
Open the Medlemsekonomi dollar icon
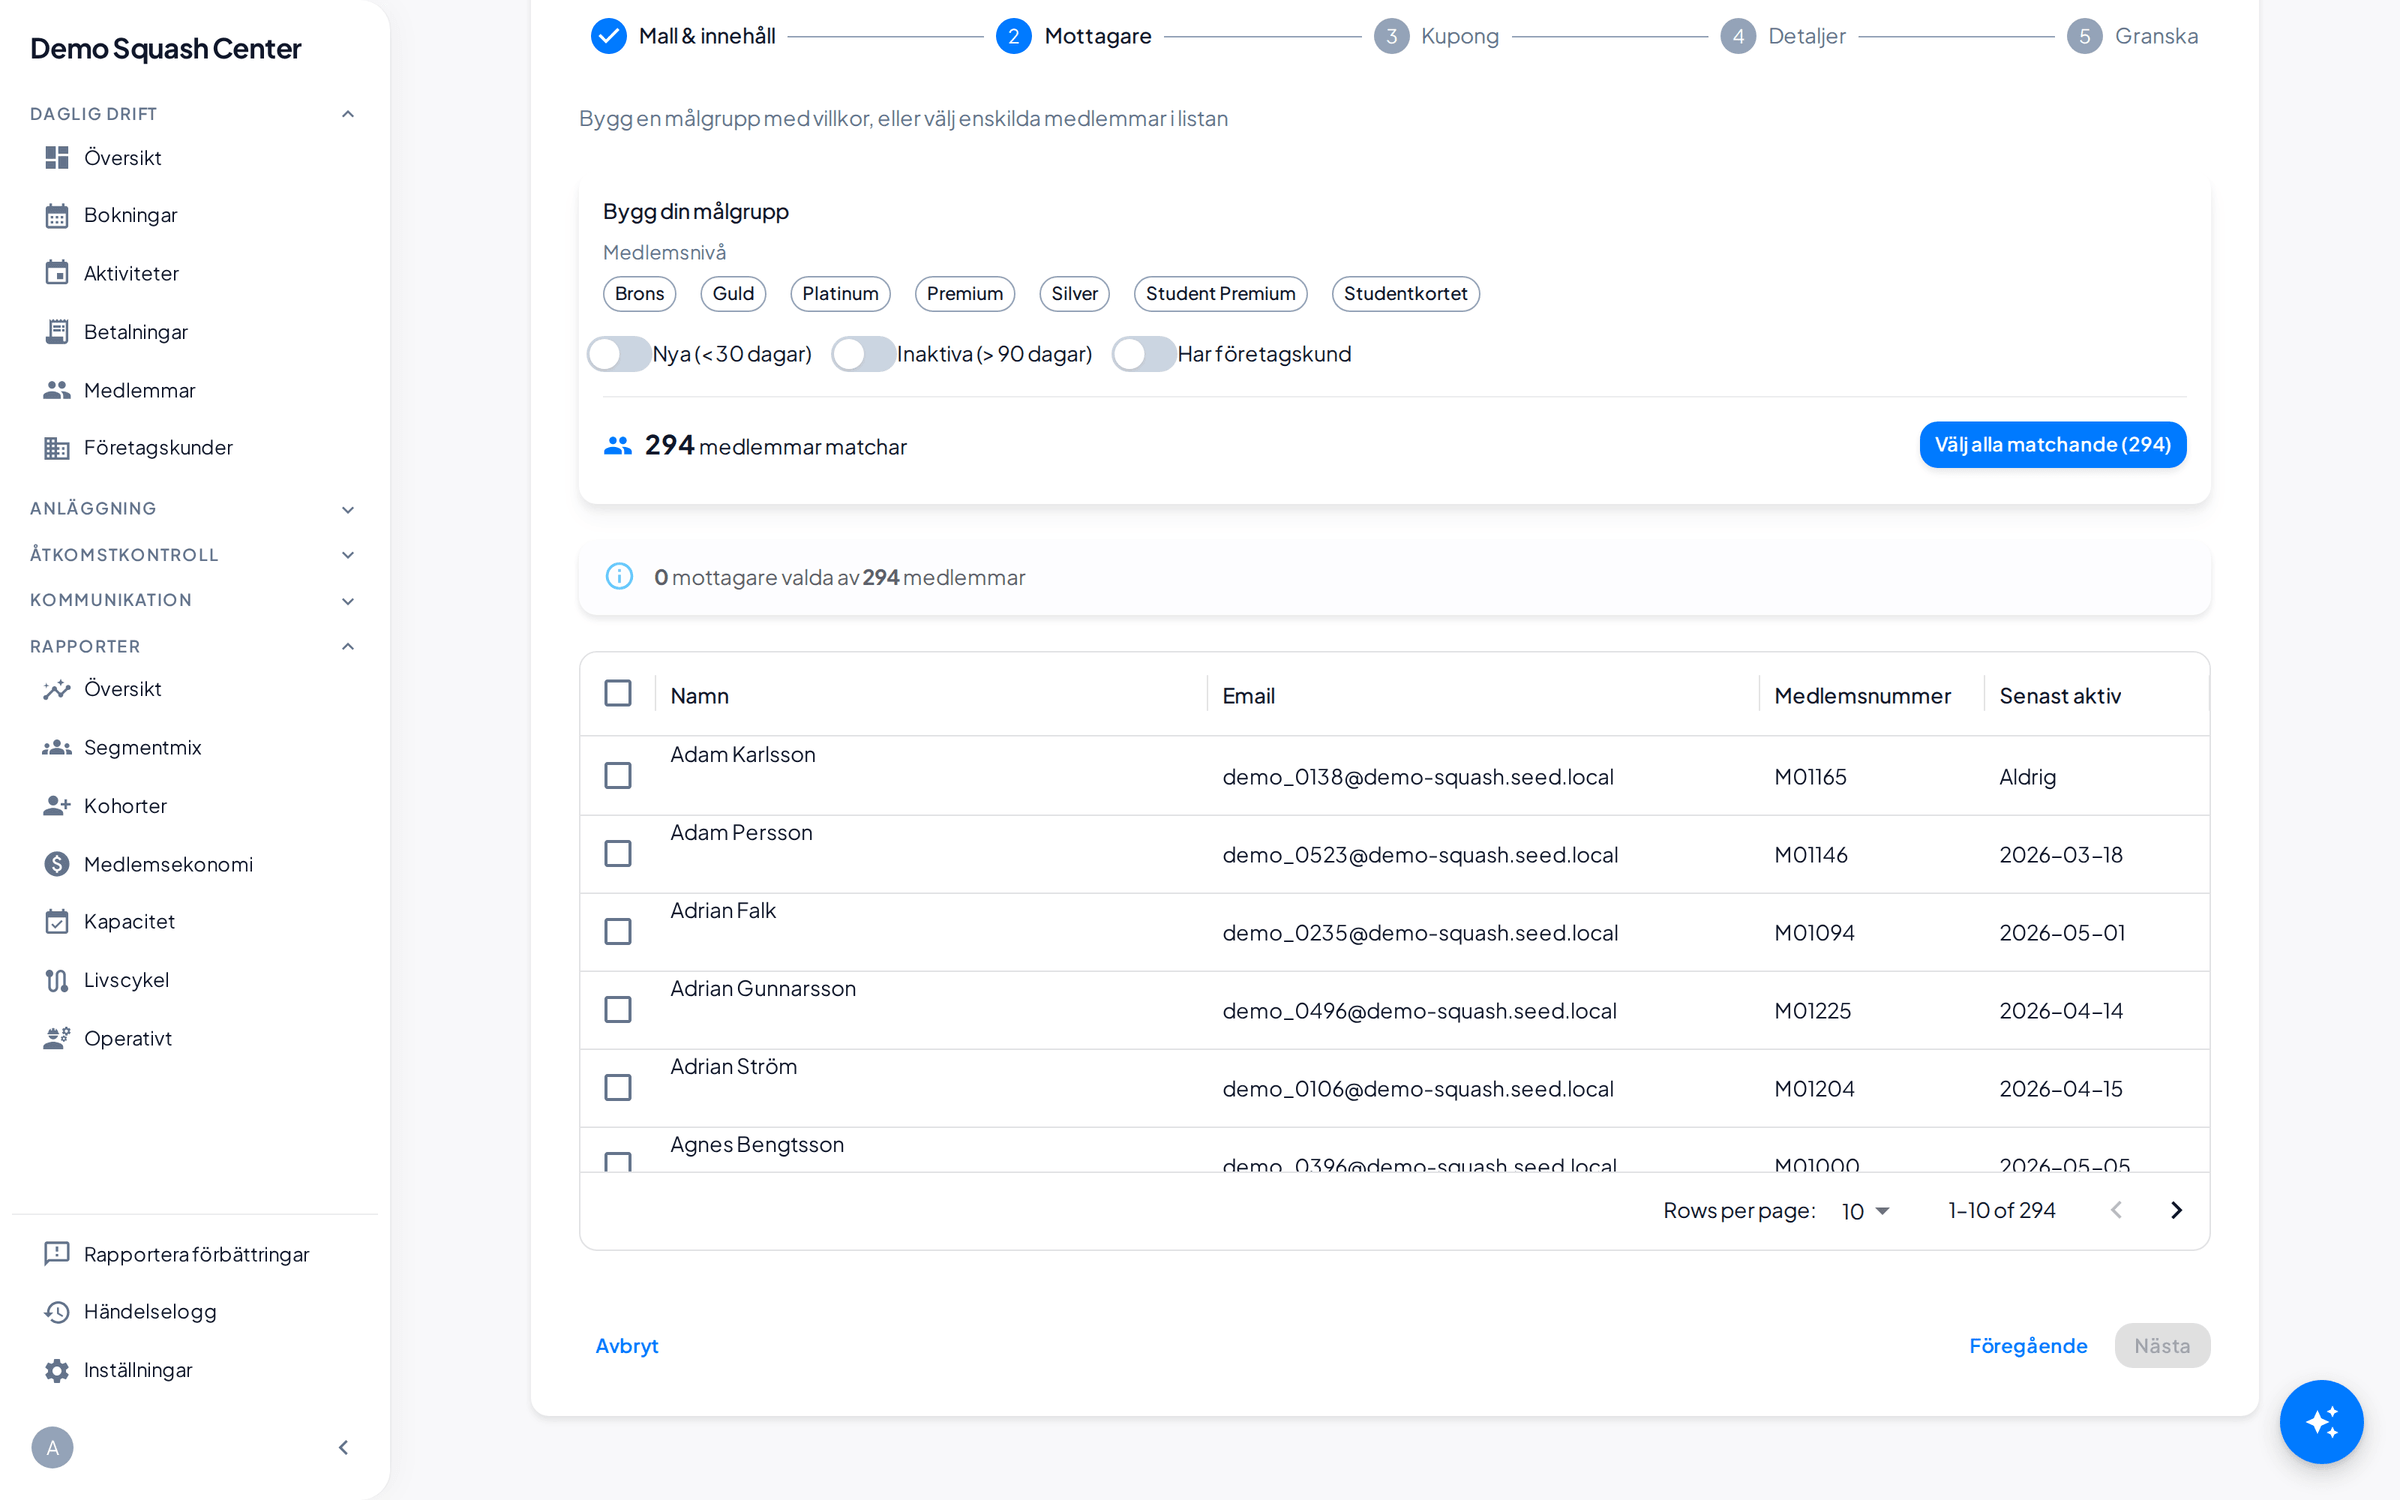[x=57, y=864]
